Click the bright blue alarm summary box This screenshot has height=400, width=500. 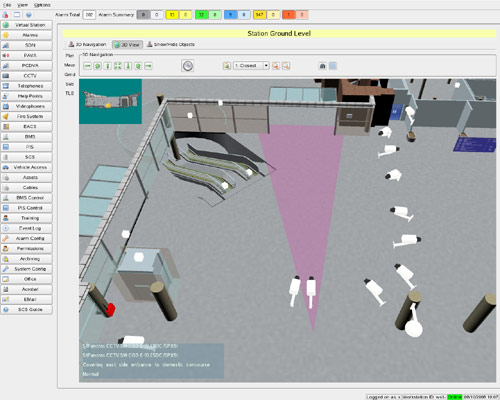230,15
